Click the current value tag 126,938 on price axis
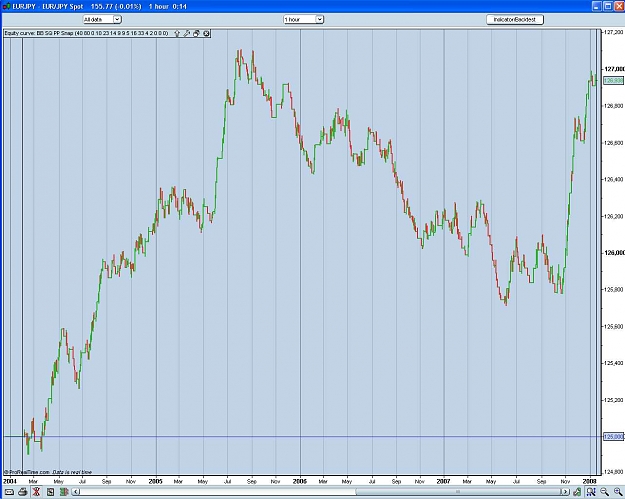 tap(613, 81)
